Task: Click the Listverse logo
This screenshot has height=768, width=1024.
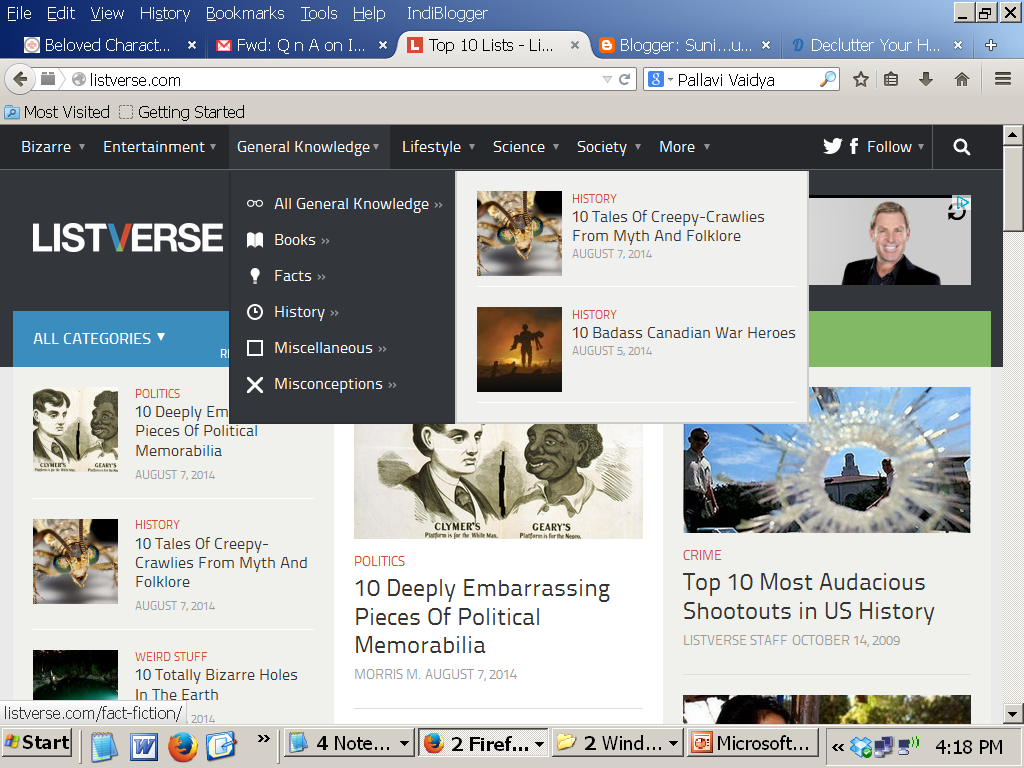Action: pos(127,238)
